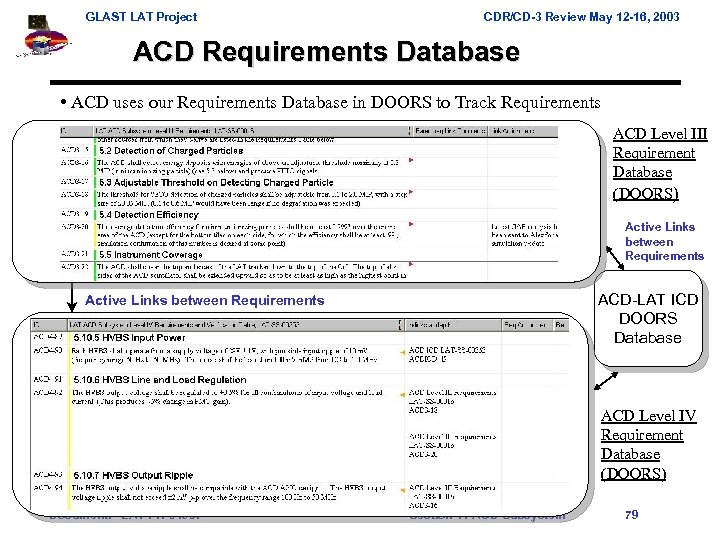Screen dimensions: 720x540
Task: Select heading 5.10.6 HVBS Line and Load Regulation
Action: (x=160, y=380)
